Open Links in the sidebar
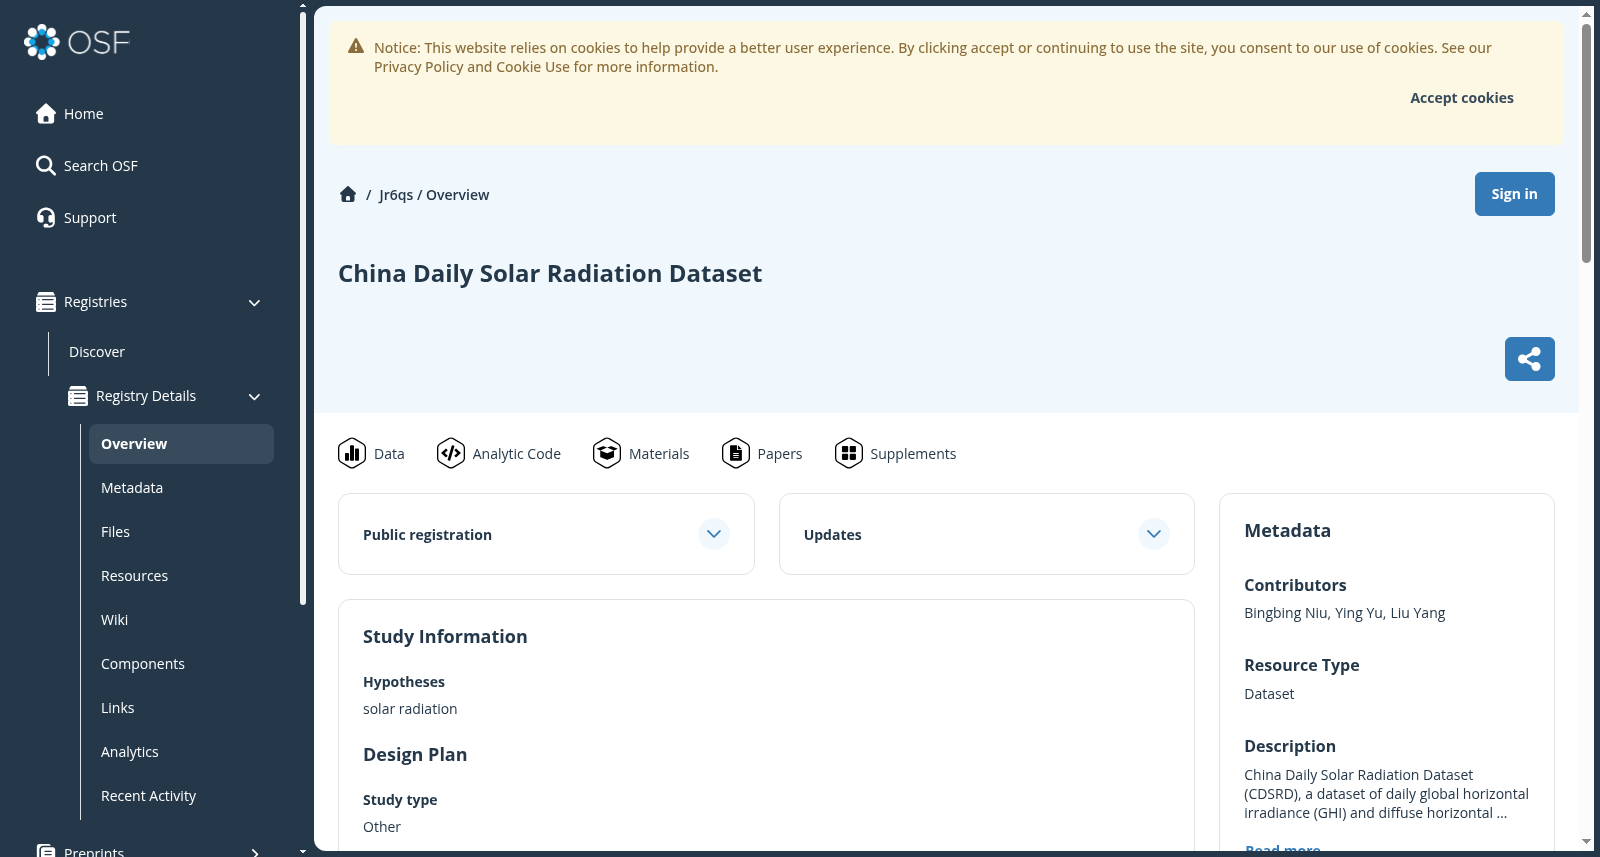The width and height of the screenshot is (1600, 857). pos(181,708)
